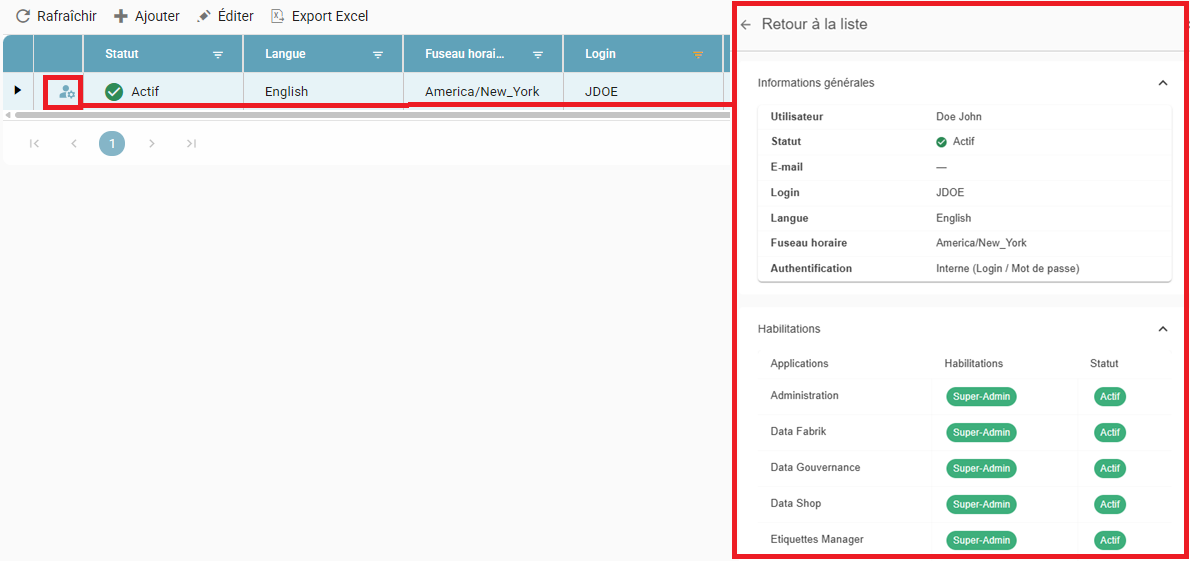Click the Éditer pencil icon
1190x561 pixels.
tap(203, 16)
